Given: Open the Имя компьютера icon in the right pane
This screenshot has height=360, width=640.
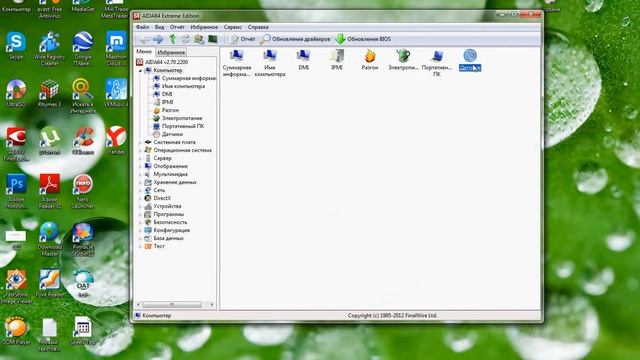Looking at the screenshot, I should 270,63.
